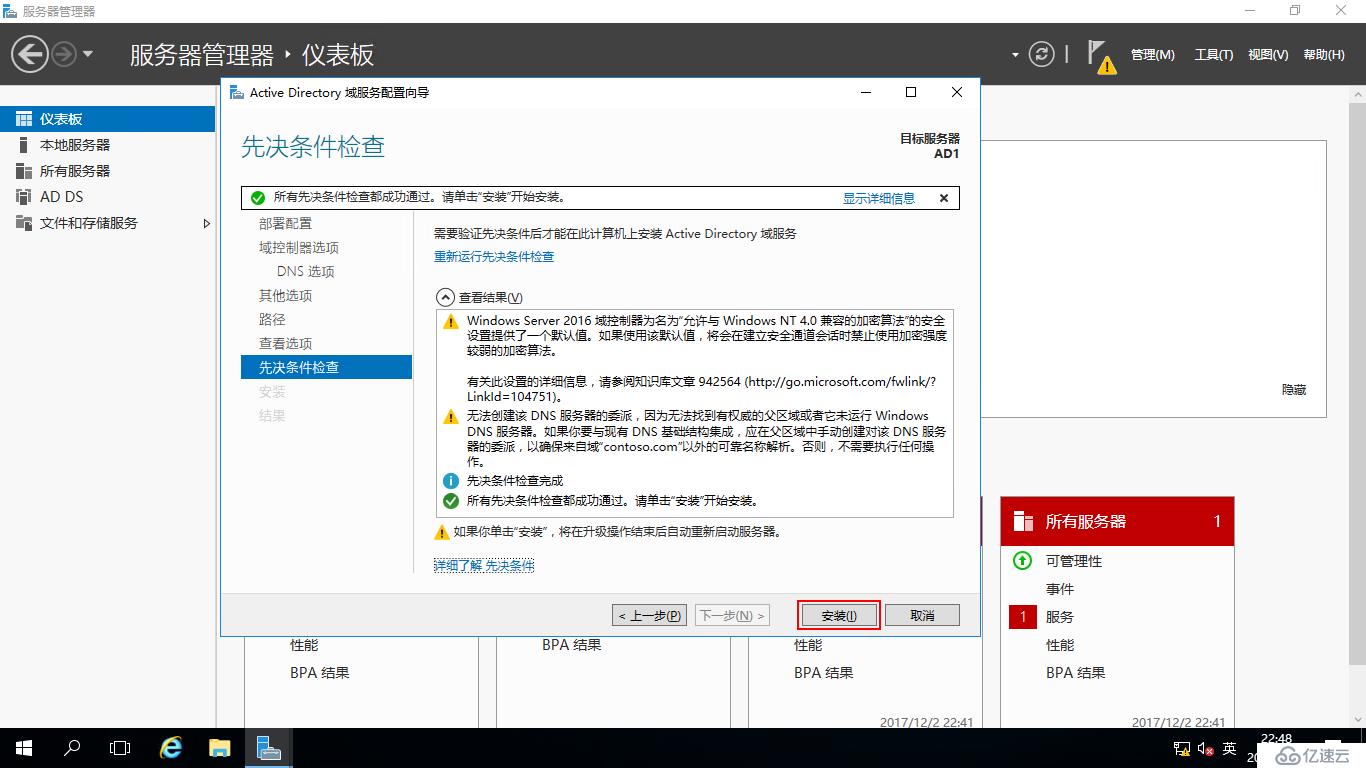Select 仪表板 in the left navigation
Image resolution: width=1366 pixels, height=768 pixels.
point(107,119)
